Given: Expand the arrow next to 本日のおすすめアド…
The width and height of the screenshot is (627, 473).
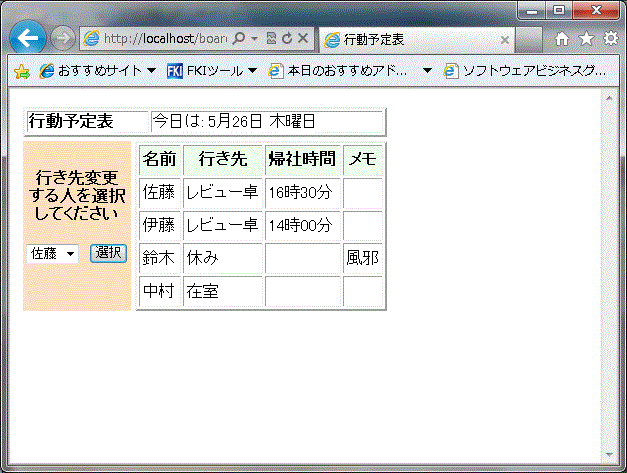Looking at the screenshot, I should (x=427, y=71).
